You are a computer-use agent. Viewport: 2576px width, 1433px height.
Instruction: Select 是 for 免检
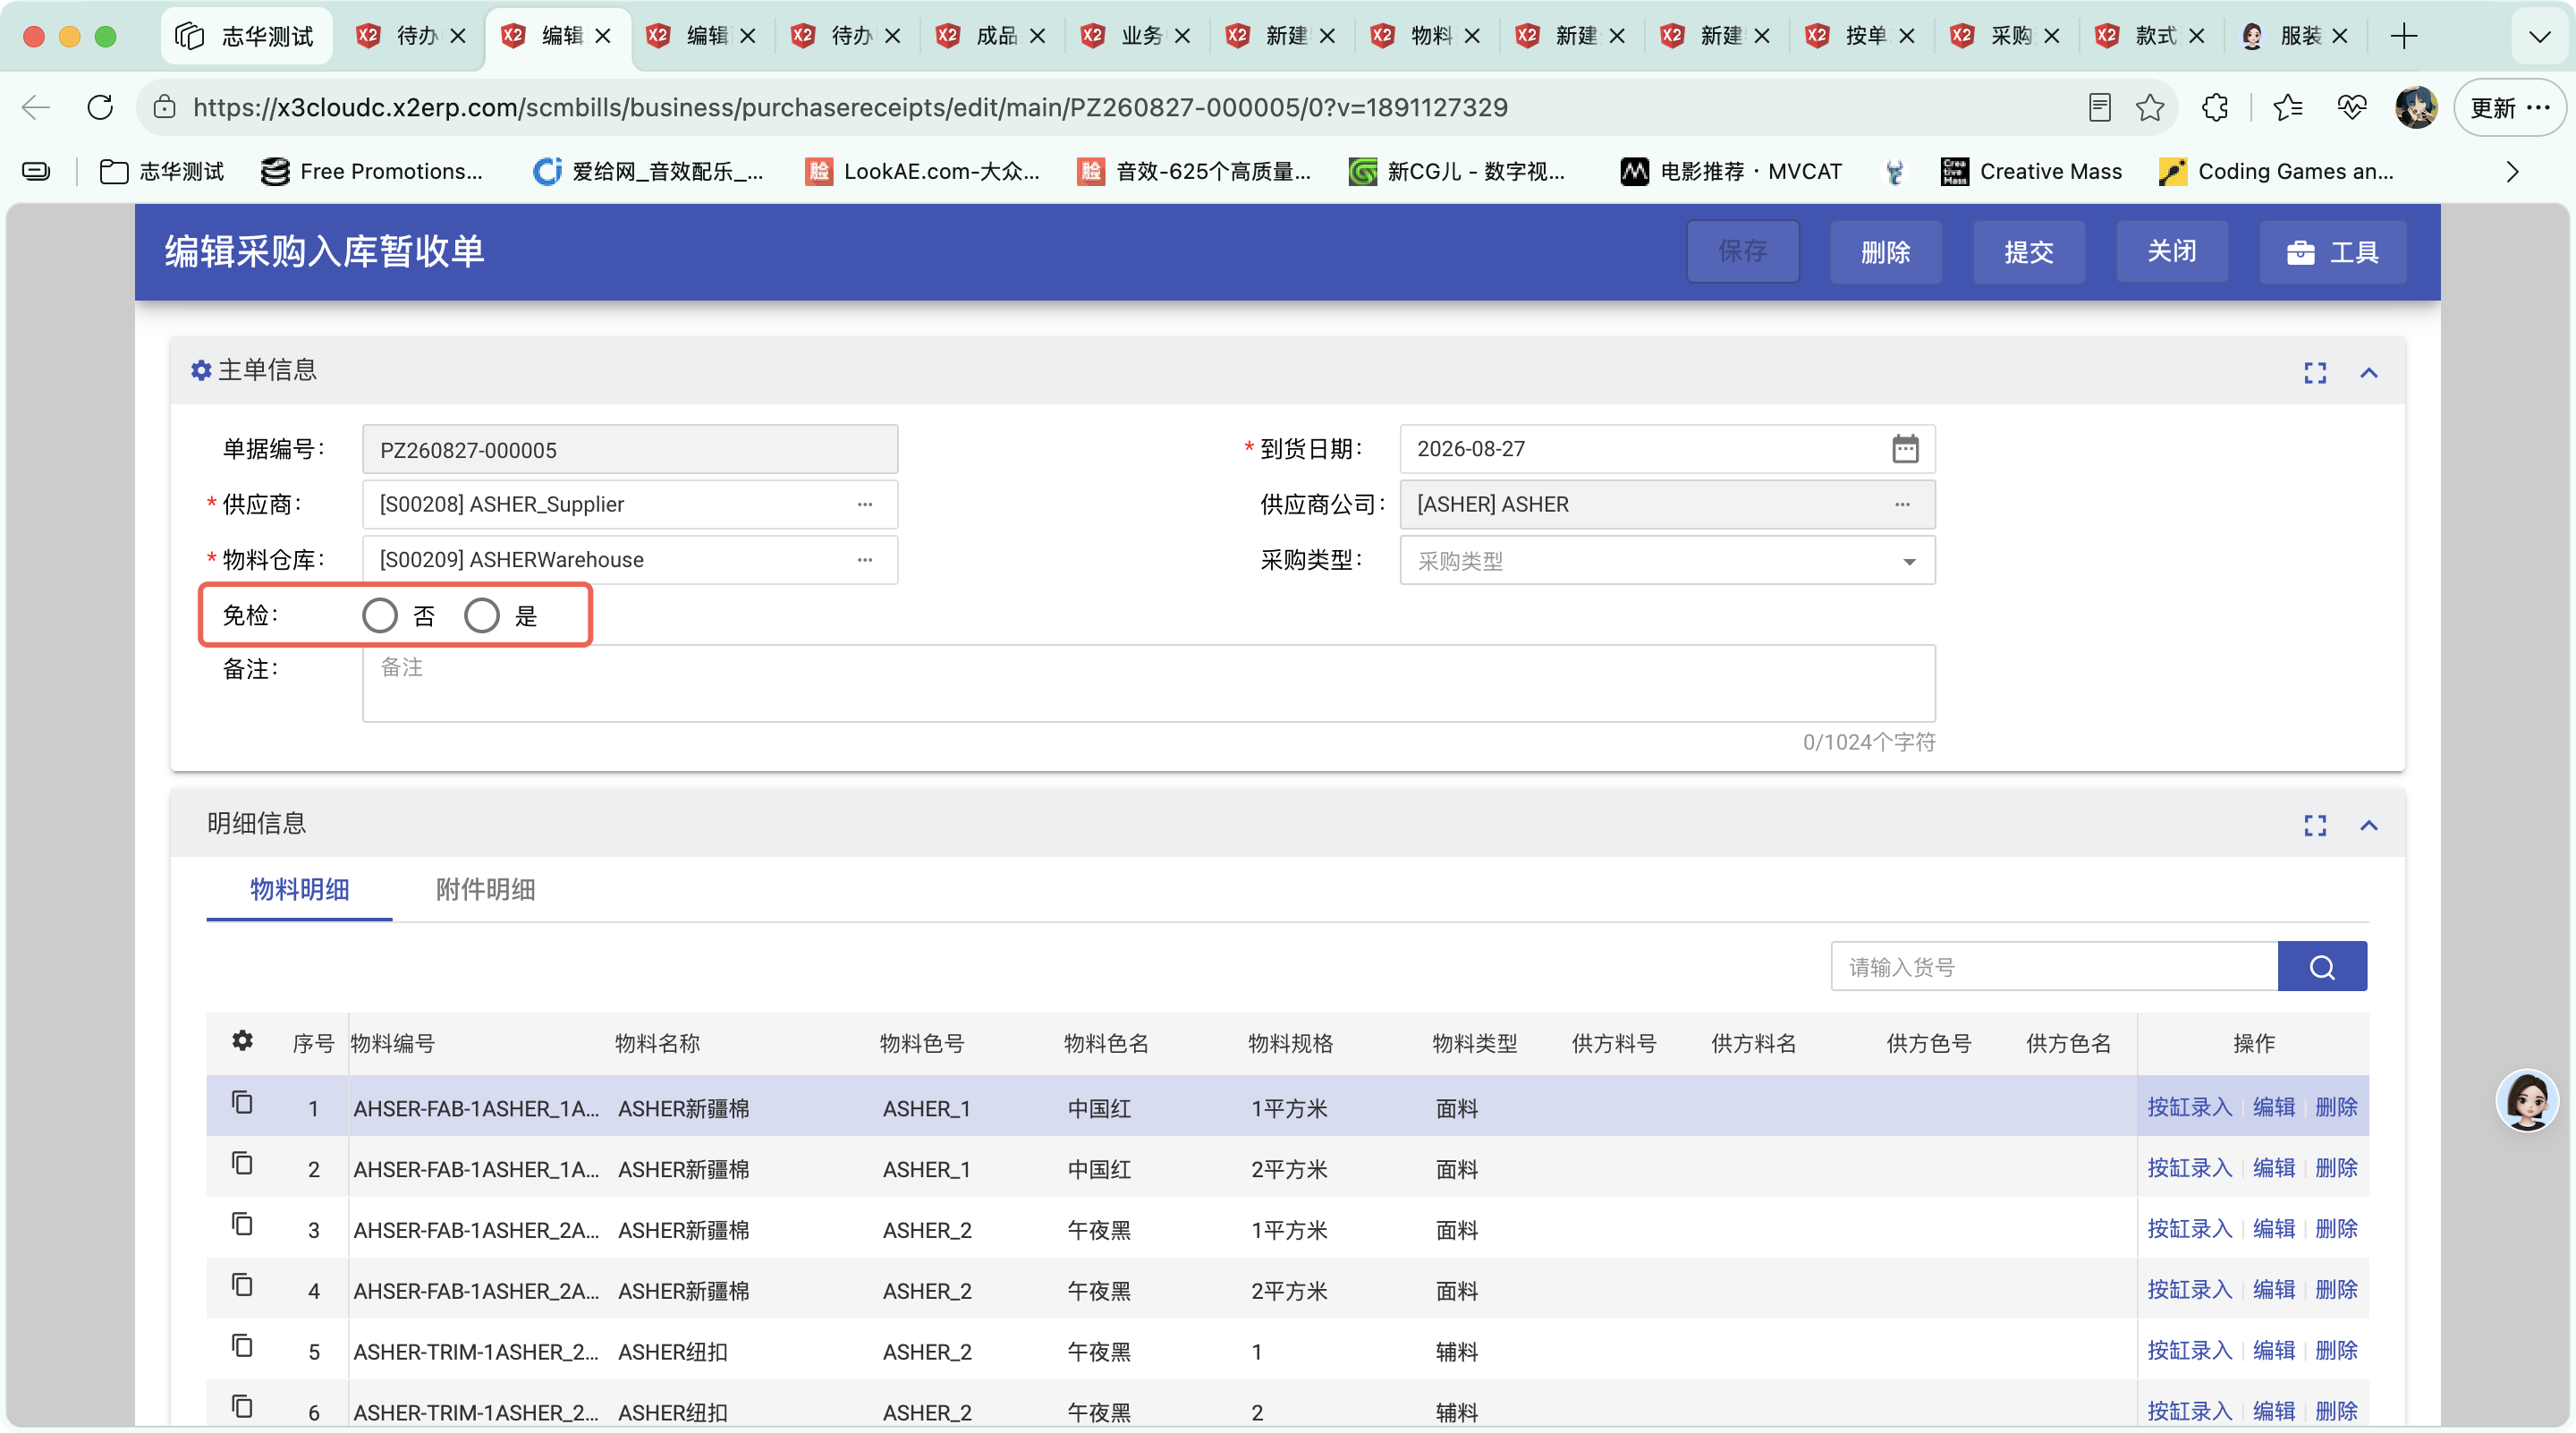(x=482, y=616)
